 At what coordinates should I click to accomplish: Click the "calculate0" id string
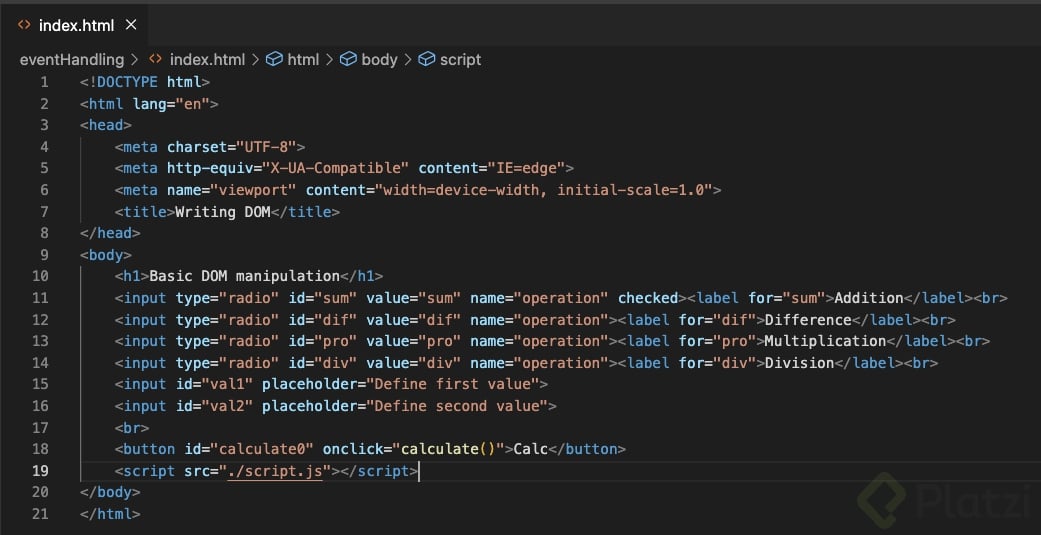262,449
